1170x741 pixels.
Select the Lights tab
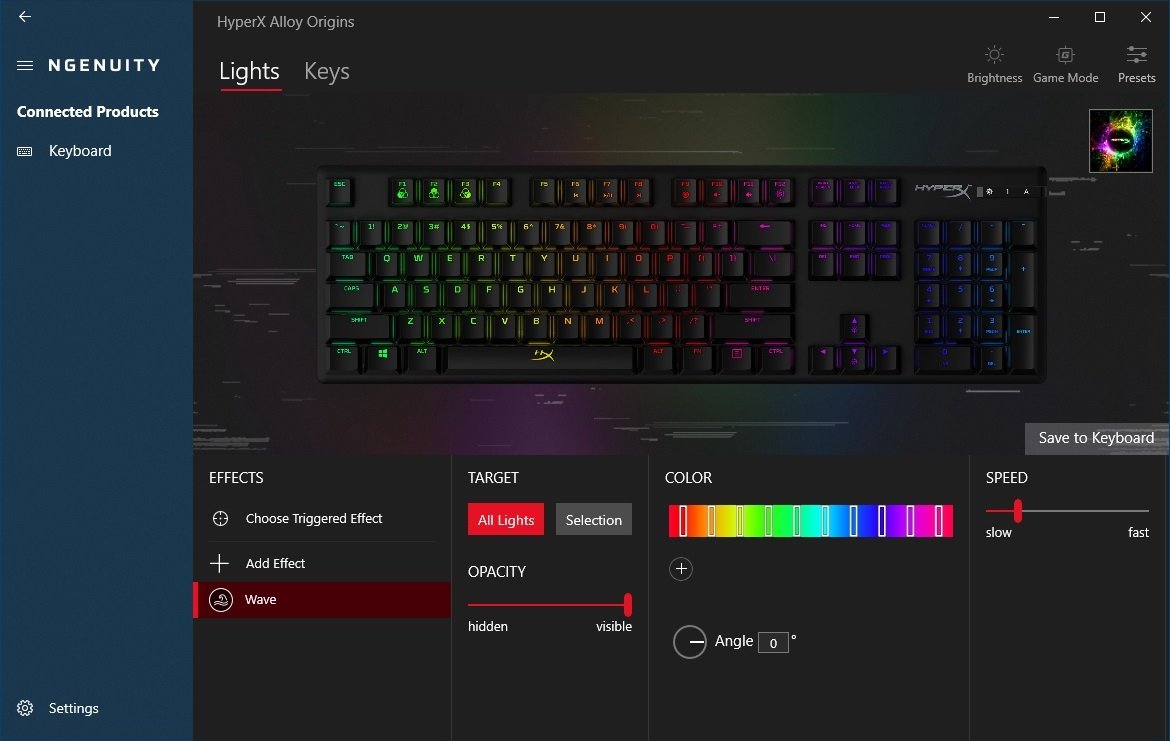click(249, 71)
